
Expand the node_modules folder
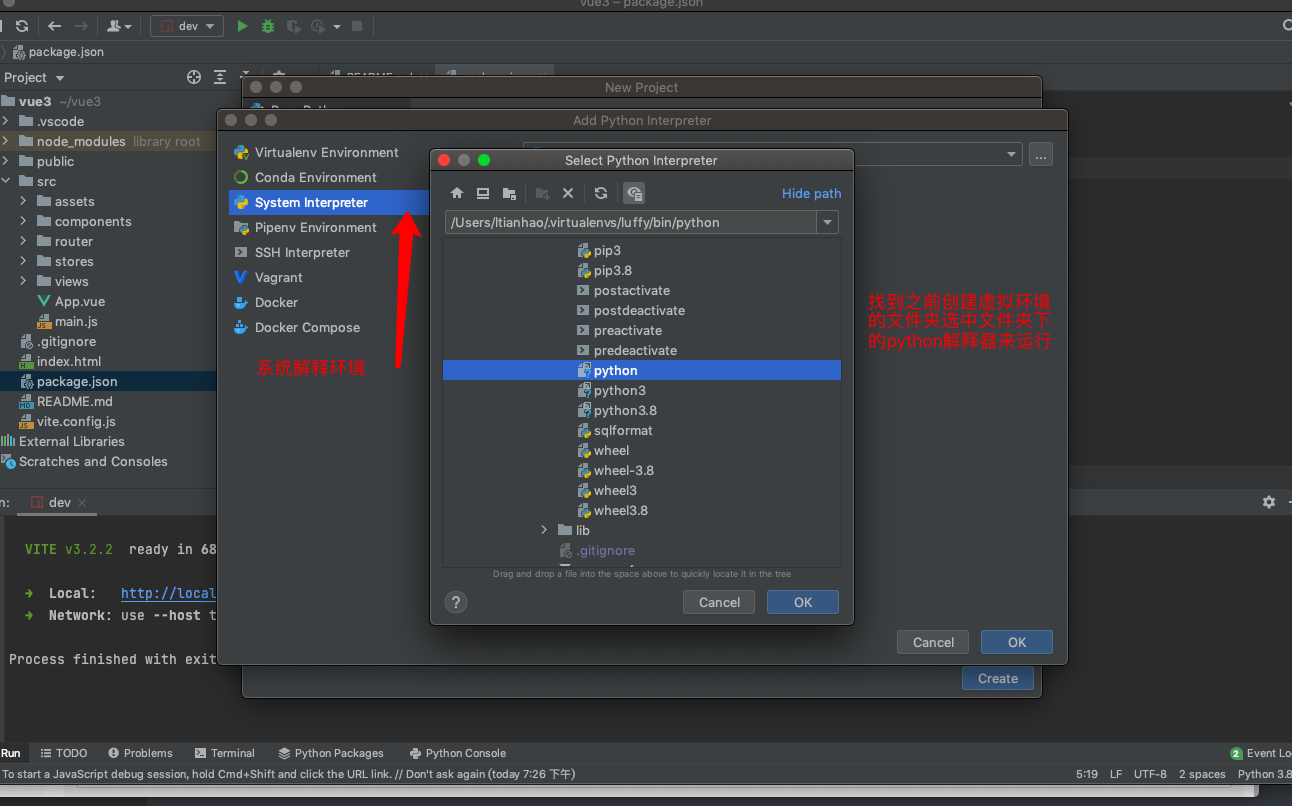click(6, 141)
